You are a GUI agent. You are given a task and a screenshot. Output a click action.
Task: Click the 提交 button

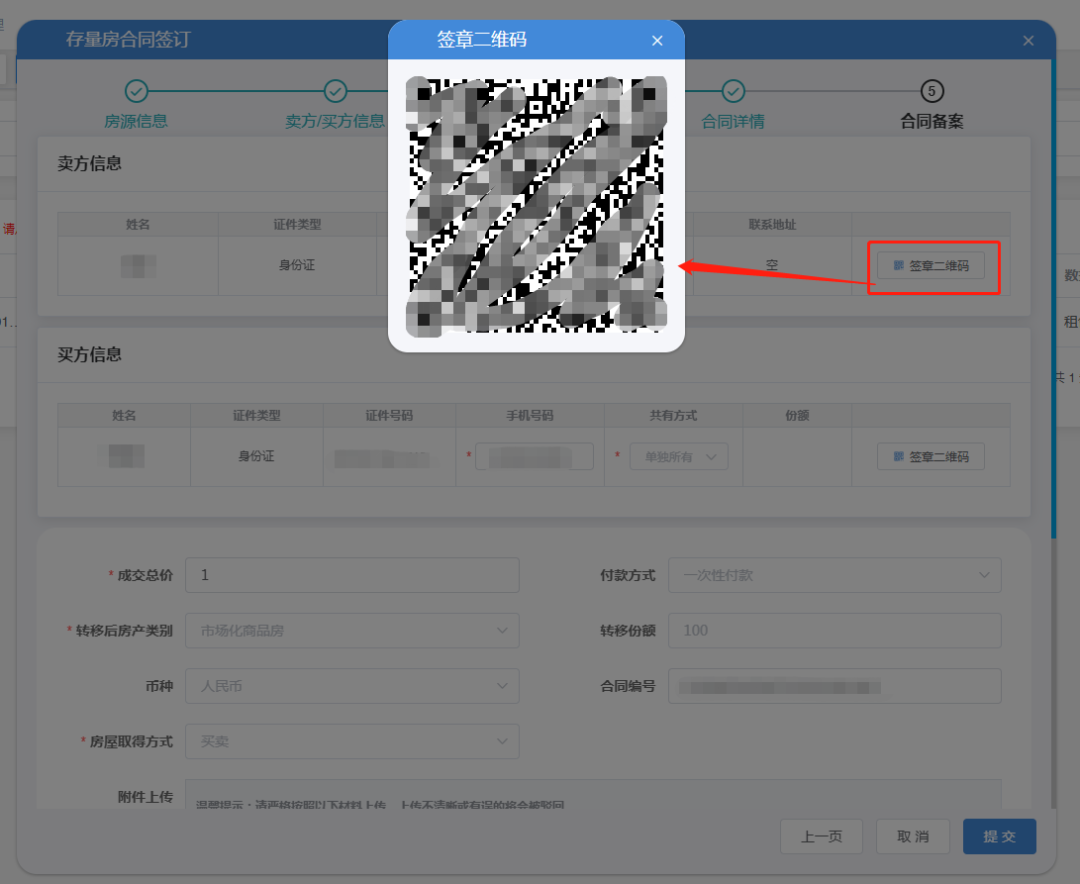click(x=999, y=836)
